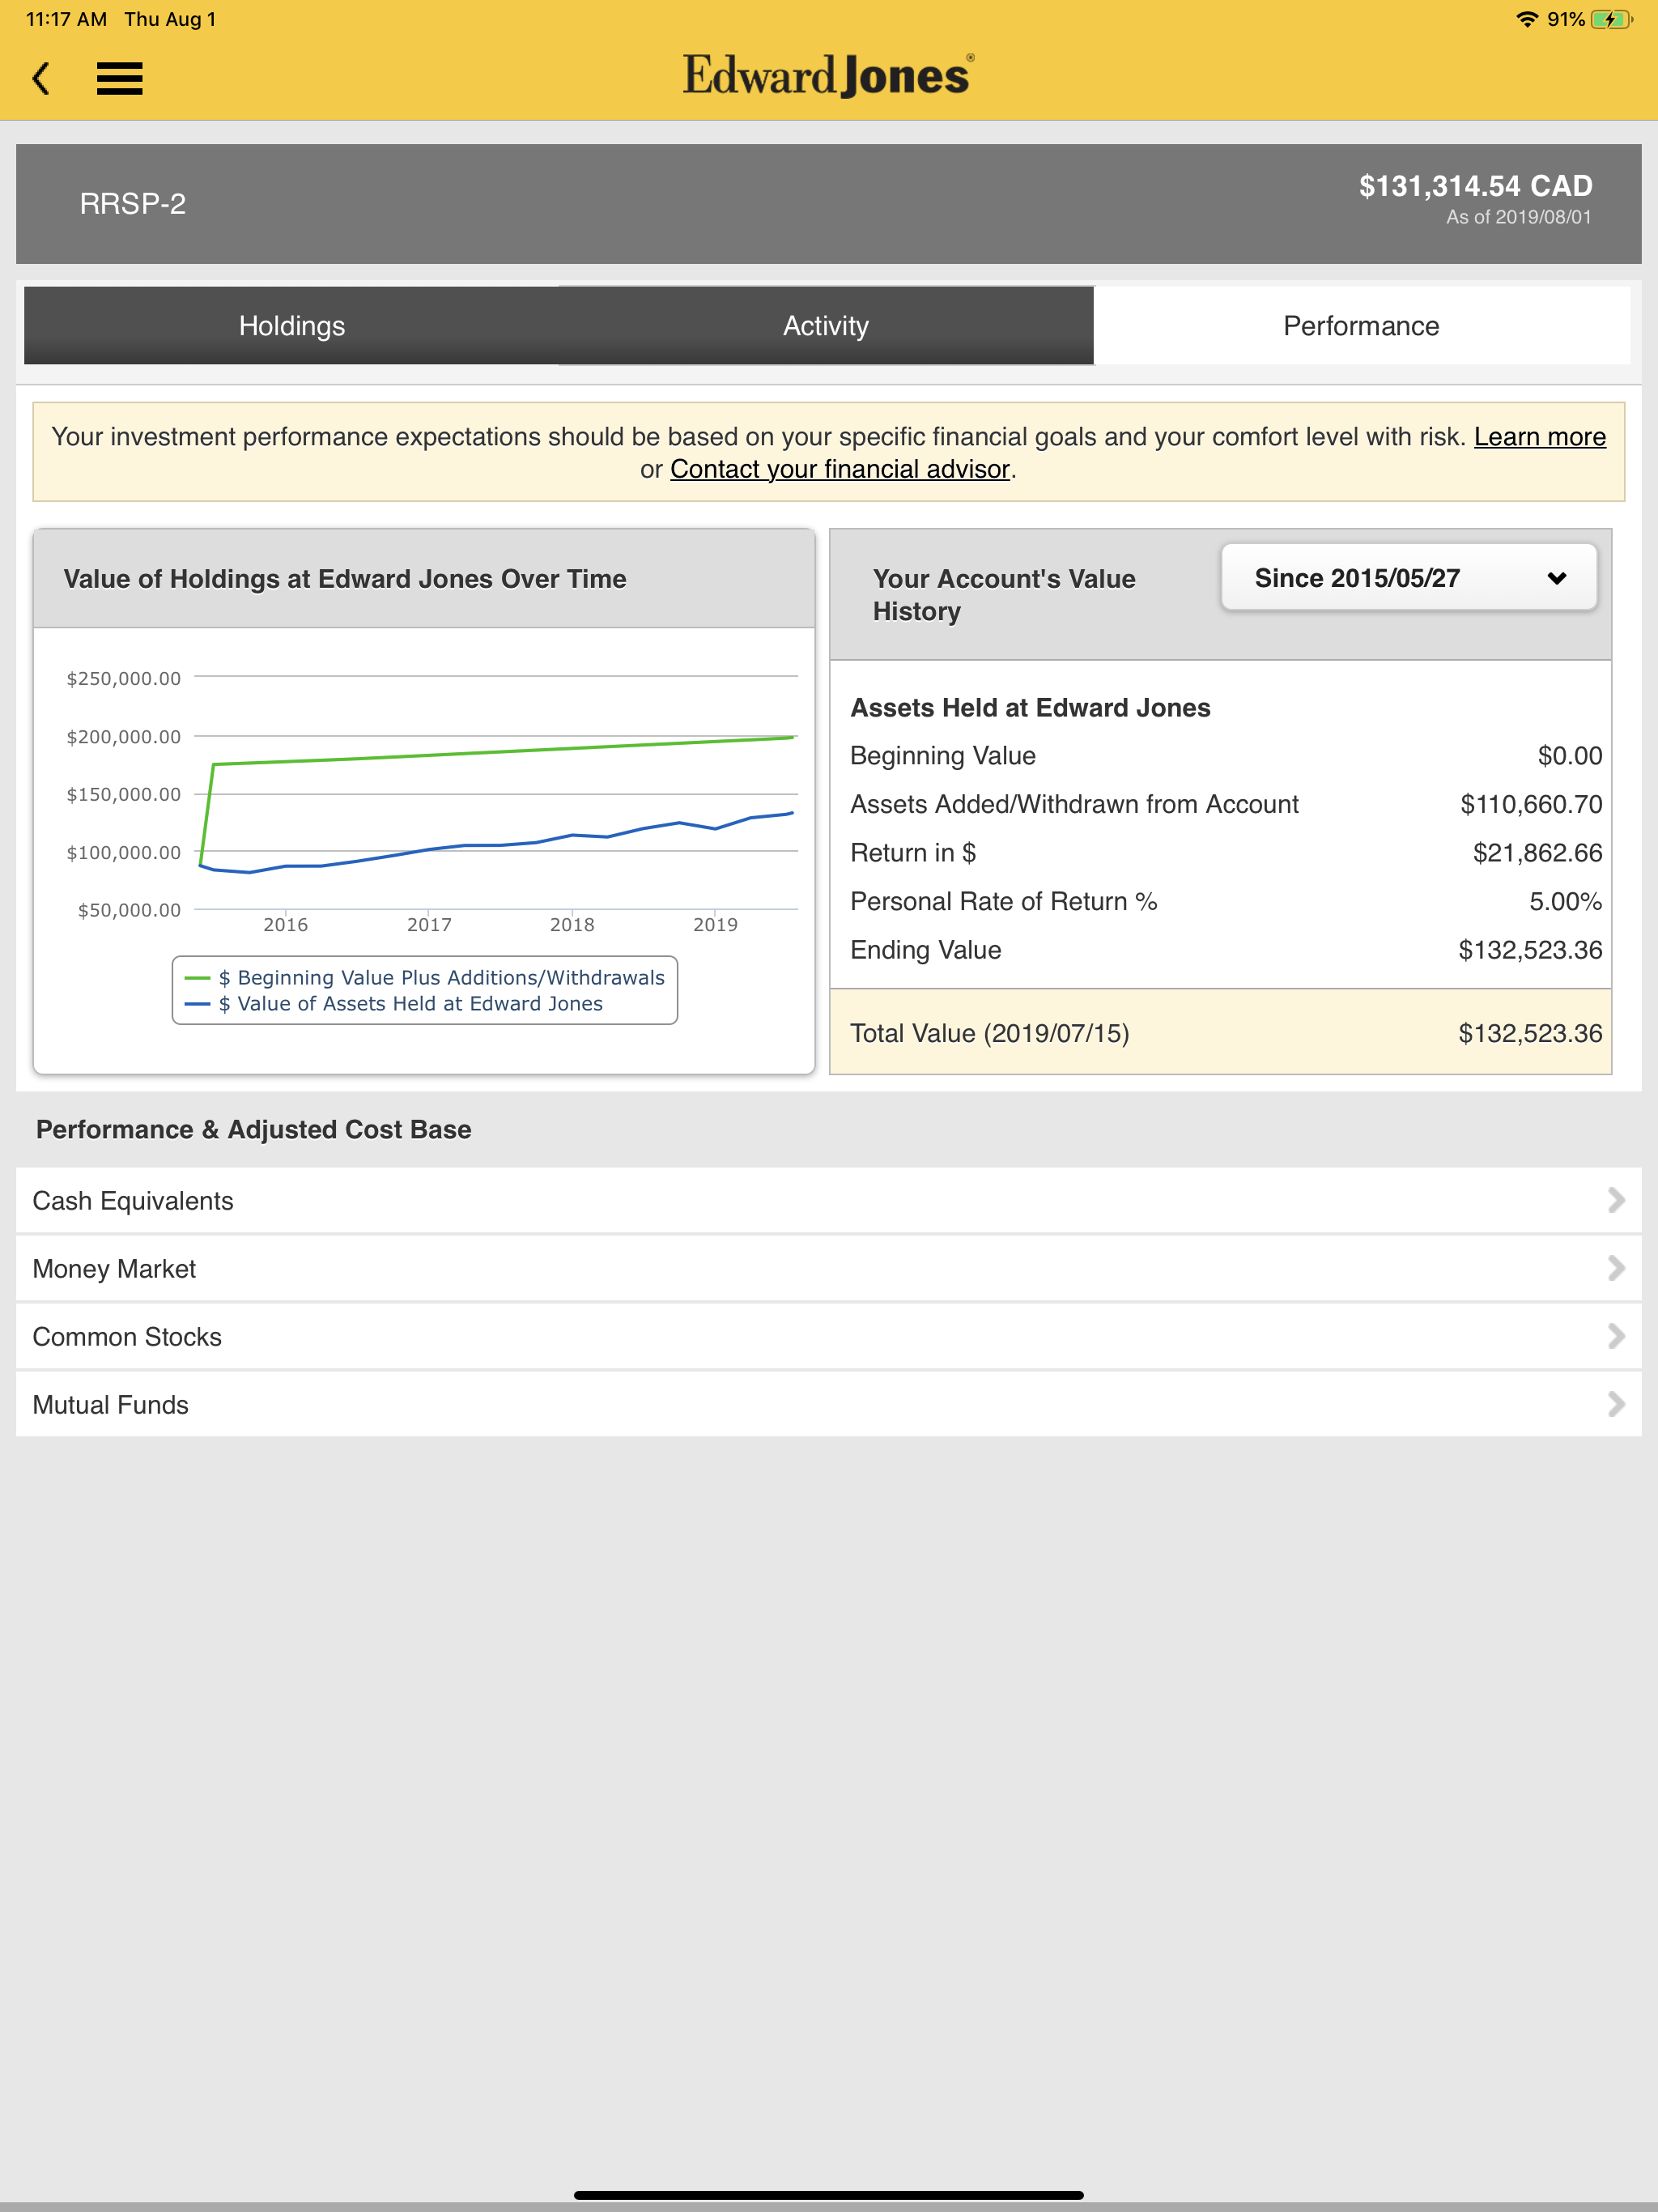Tap the green Beginning Value legend entry

[x=425, y=977]
